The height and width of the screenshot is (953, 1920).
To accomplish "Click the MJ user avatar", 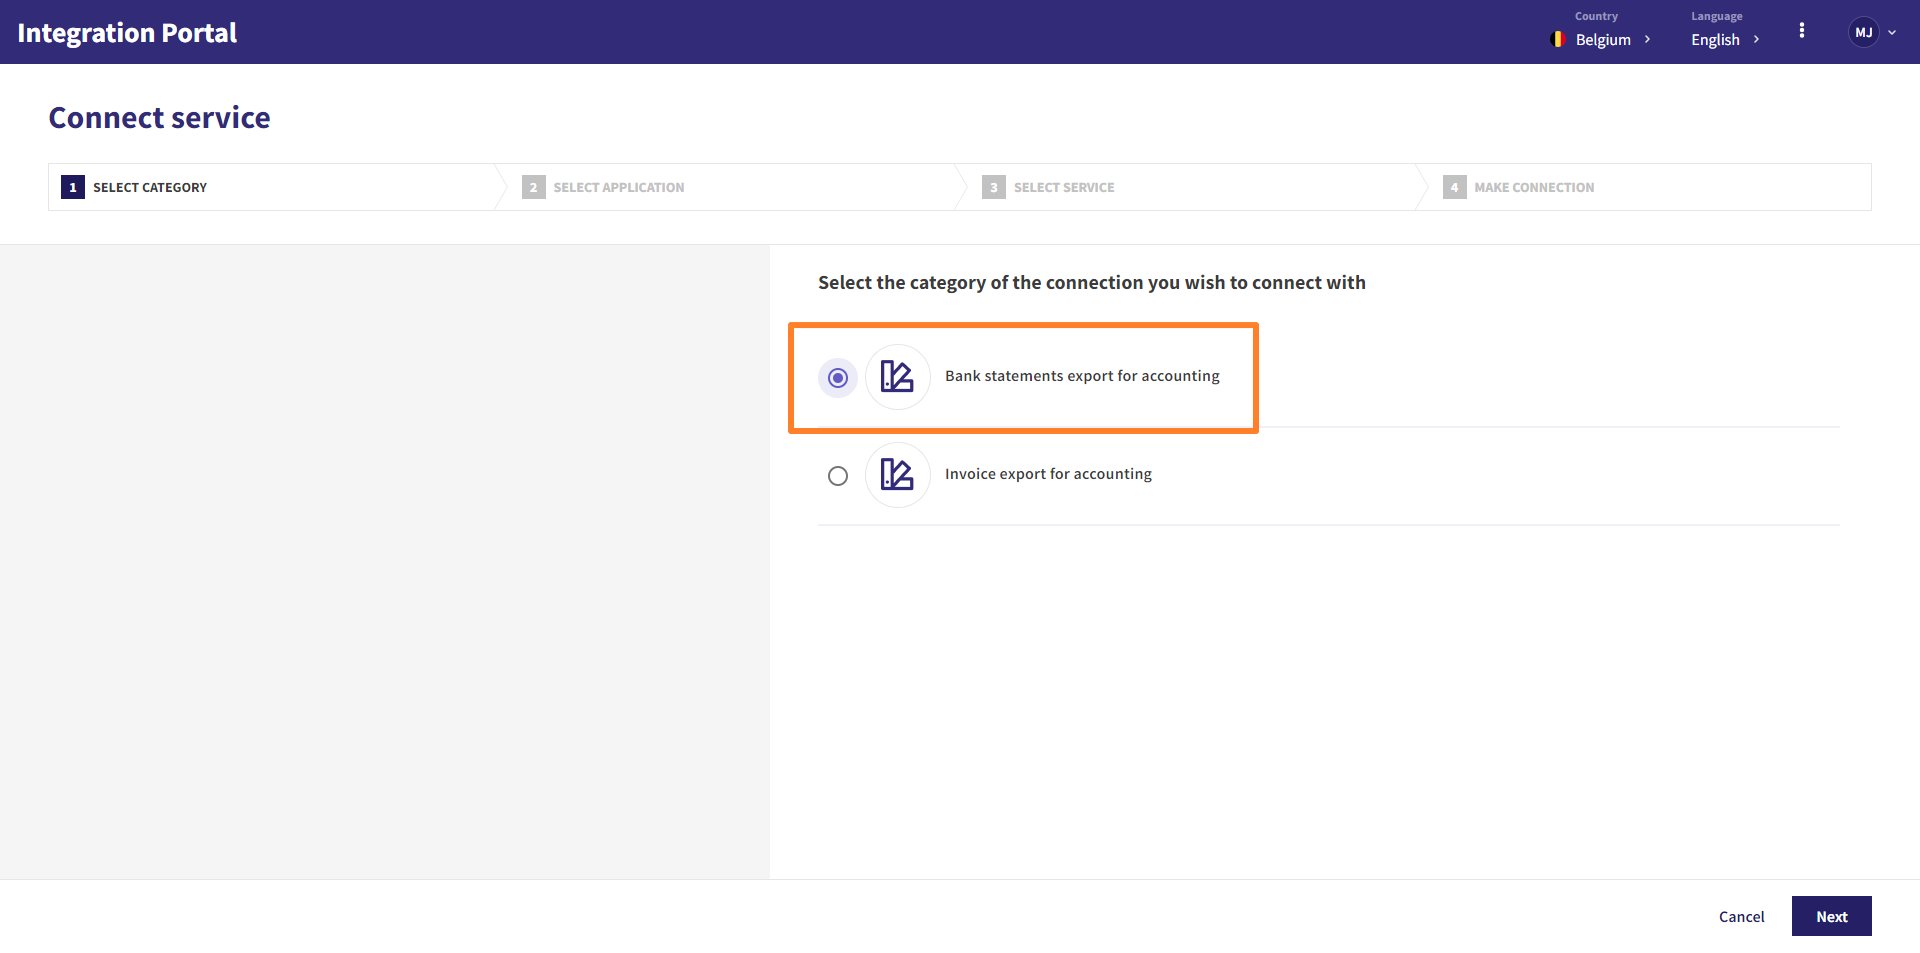I will [1863, 32].
